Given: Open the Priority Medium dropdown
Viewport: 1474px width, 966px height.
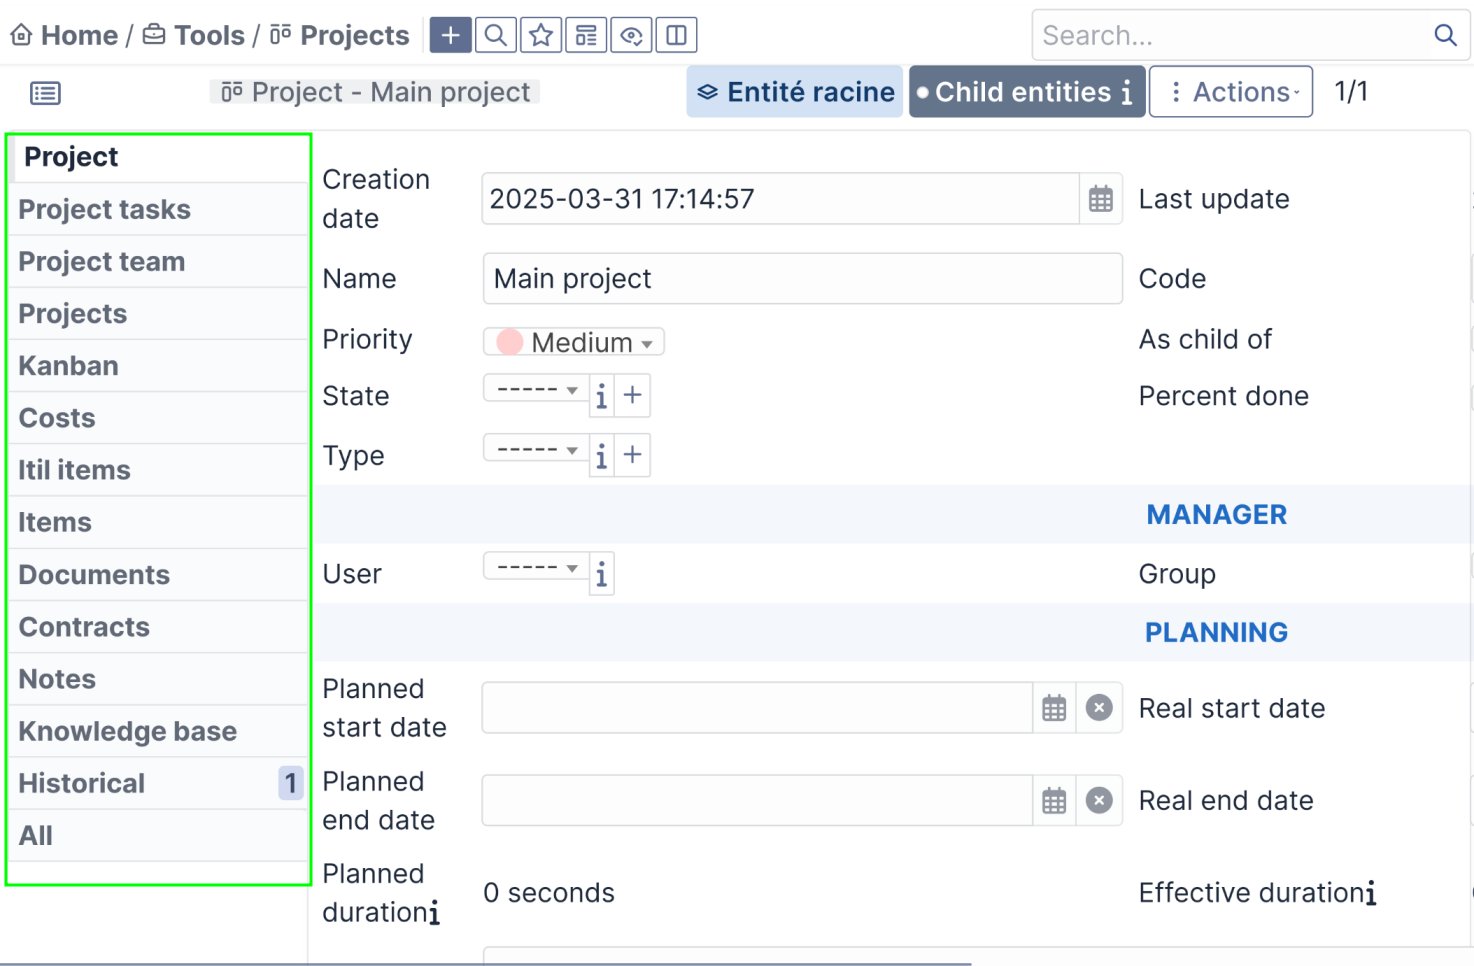Looking at the screenshot, I should tap(575, 342).
